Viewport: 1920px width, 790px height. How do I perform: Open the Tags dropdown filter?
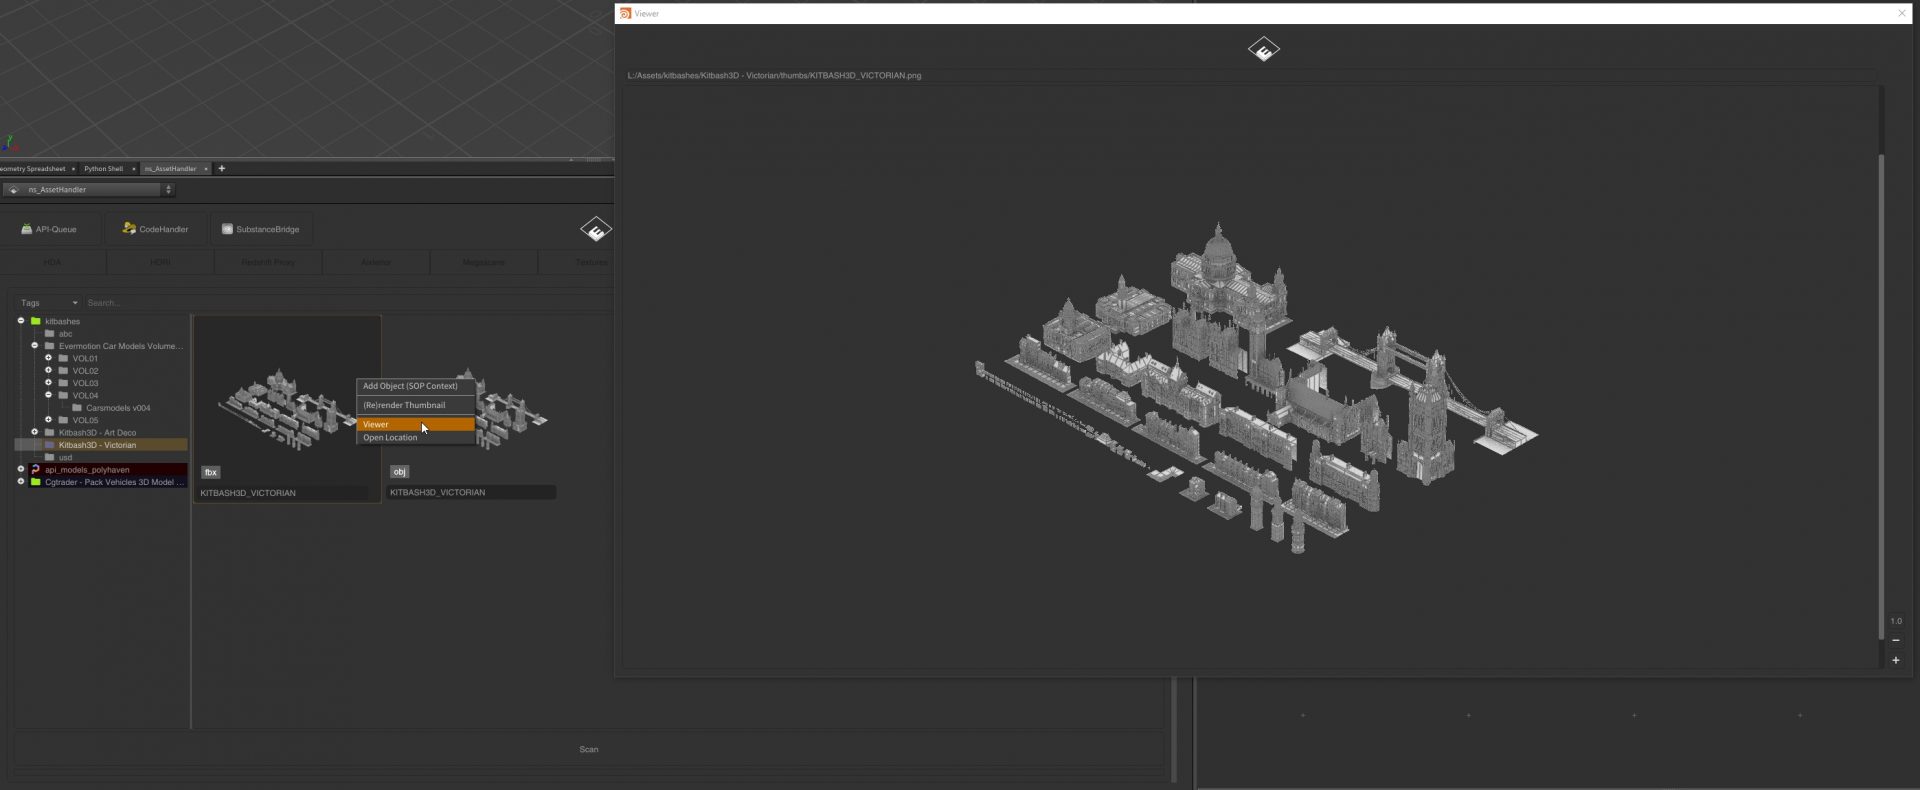click(x=48, y=302)
